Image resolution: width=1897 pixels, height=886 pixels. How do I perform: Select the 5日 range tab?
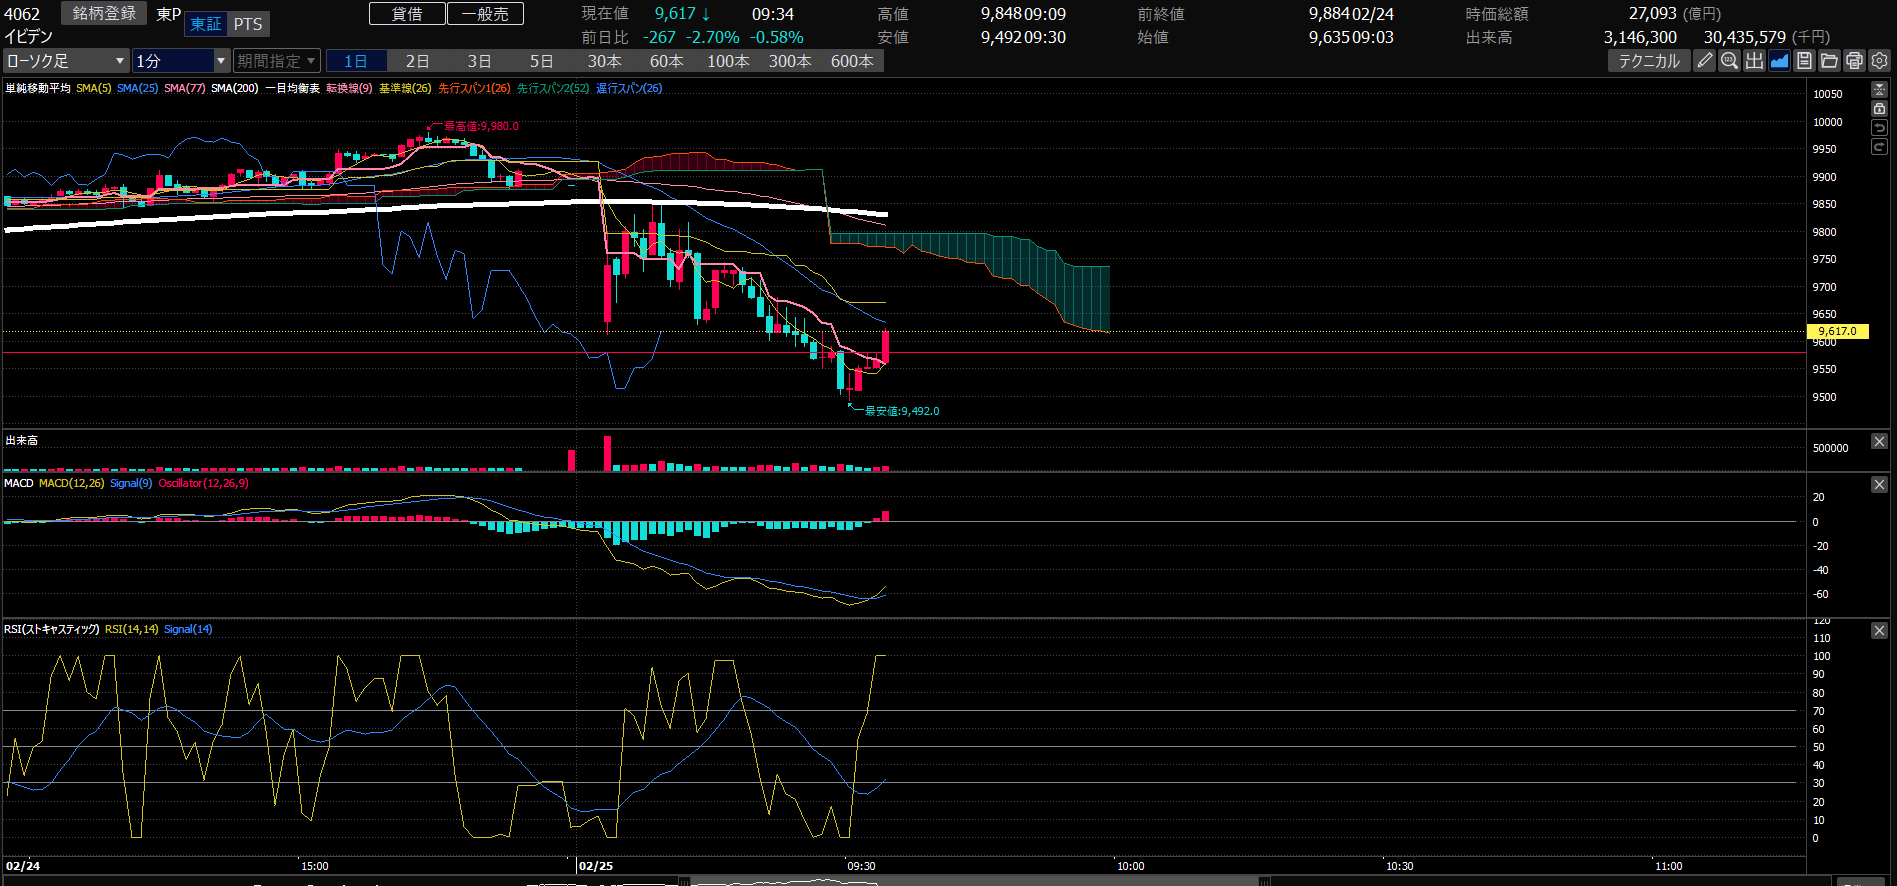pyautogui.click(x=541, y=61)
